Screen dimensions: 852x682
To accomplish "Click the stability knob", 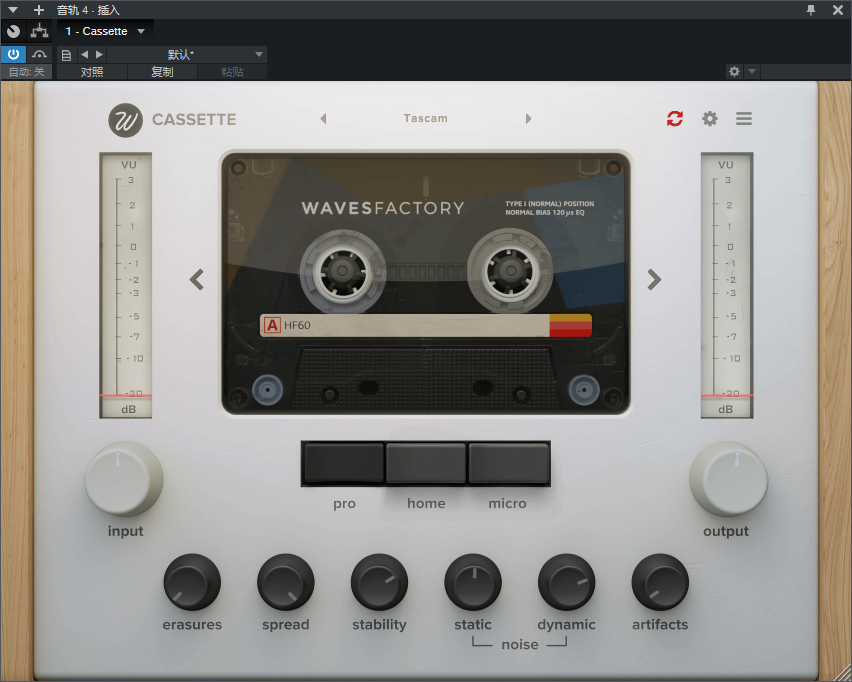I will pyautogui.click(x=379, y=582).
